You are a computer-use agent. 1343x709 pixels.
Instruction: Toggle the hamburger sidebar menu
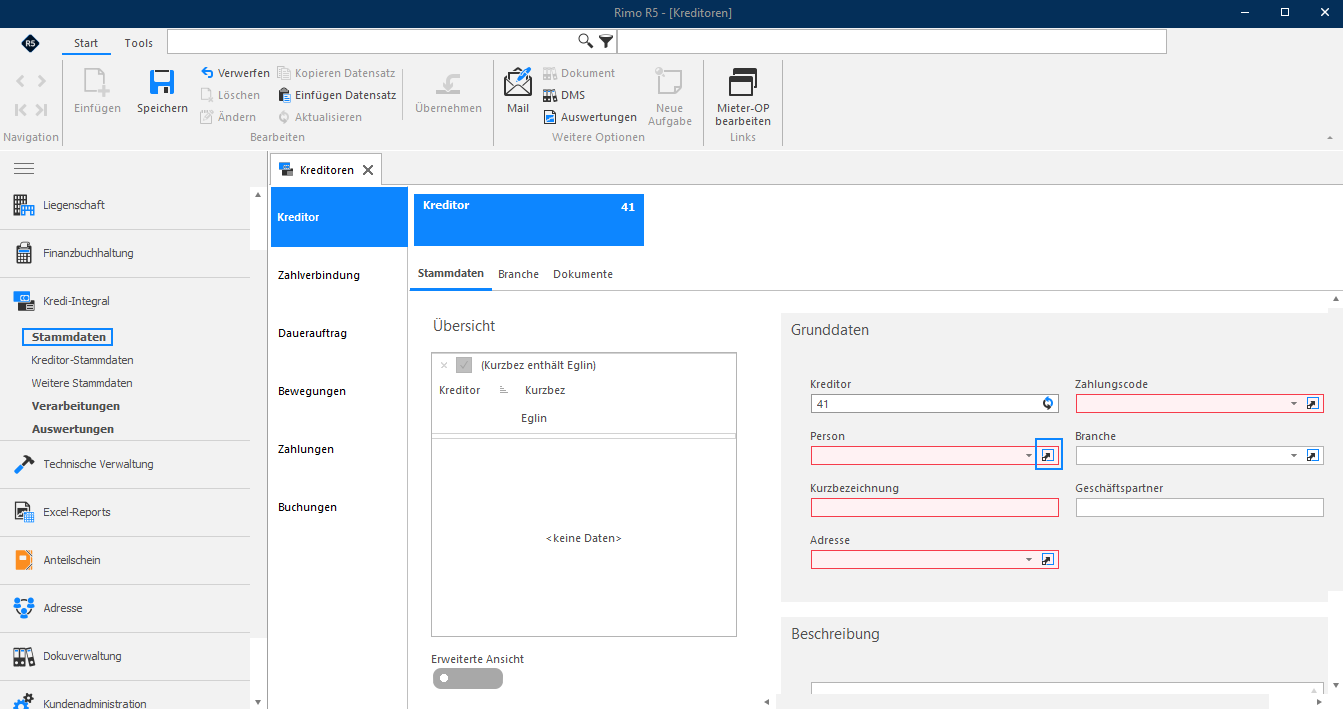pyautogui.click(x=24, y=168)
